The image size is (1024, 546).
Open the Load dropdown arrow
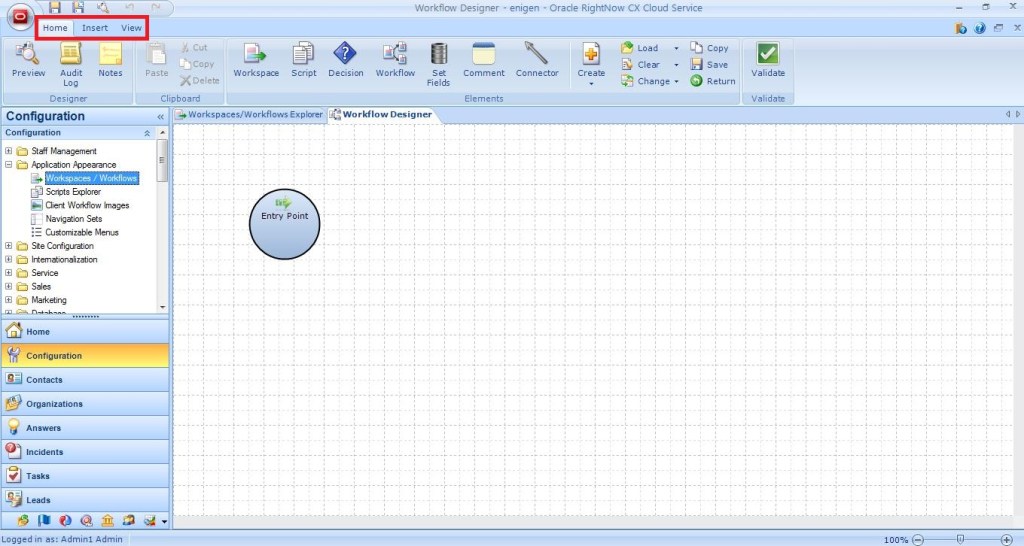(x=676, y=48)
